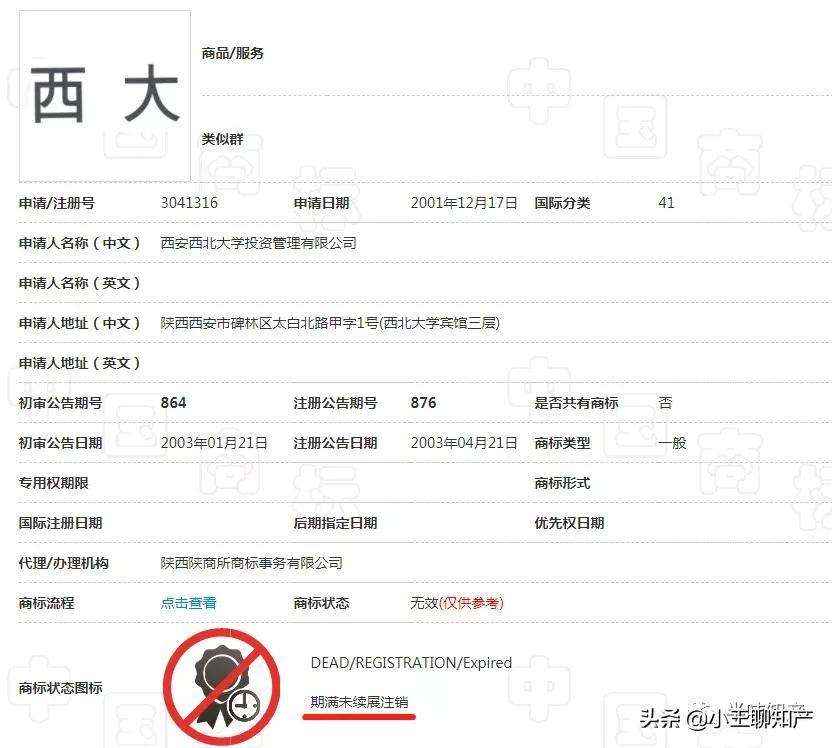The height and width of the screenshot is (748, 832).
Task: Click the 后期指定日期 label
Action: pyautogui.click(x=335, y=523)
